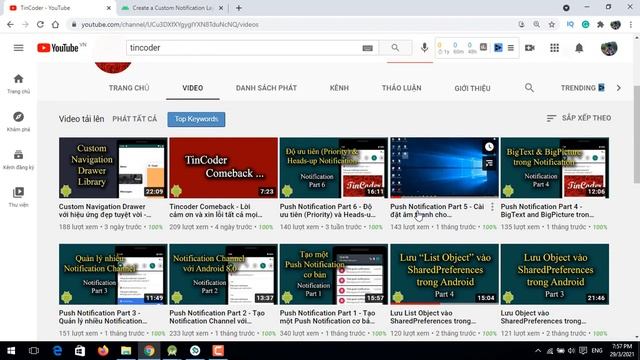This screenshot has width=640, height=360.
Task: Click ENG language indicator in taskbar
Action: (x=597, y=351)
